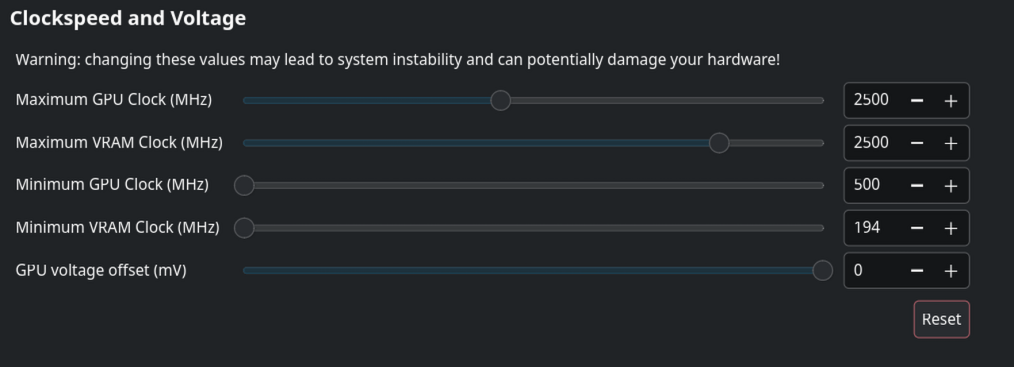
Task: Focus the Minimum GPU Clock 500 field
Action: click(872, 185)
